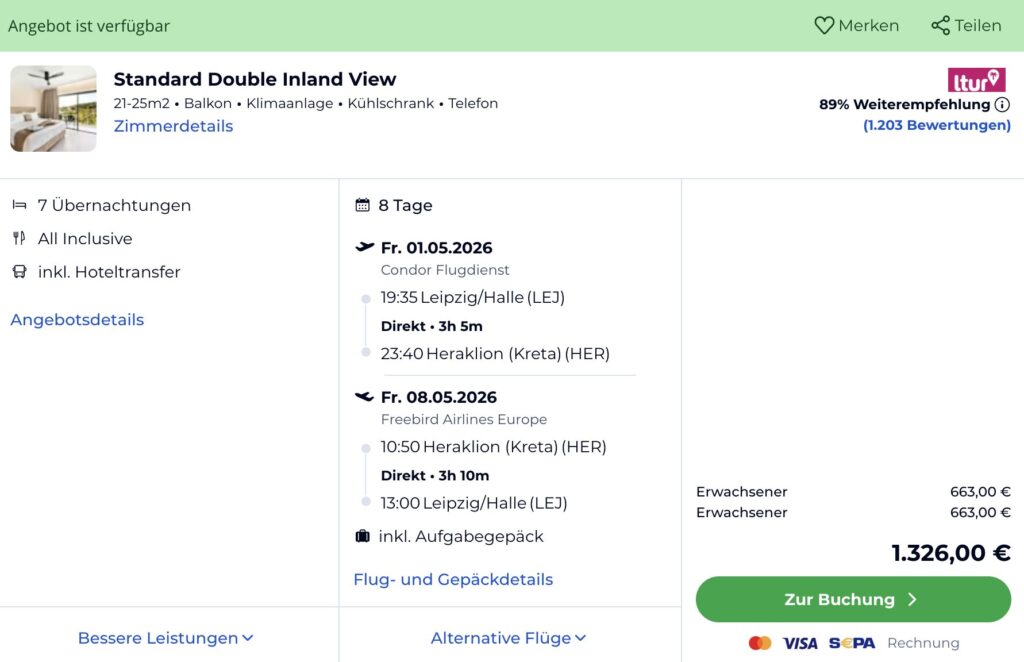Click the Aufgabegepäck luggage icon
The width and height of the screenshot is (1024, 662).
click(x=361, y=536)
